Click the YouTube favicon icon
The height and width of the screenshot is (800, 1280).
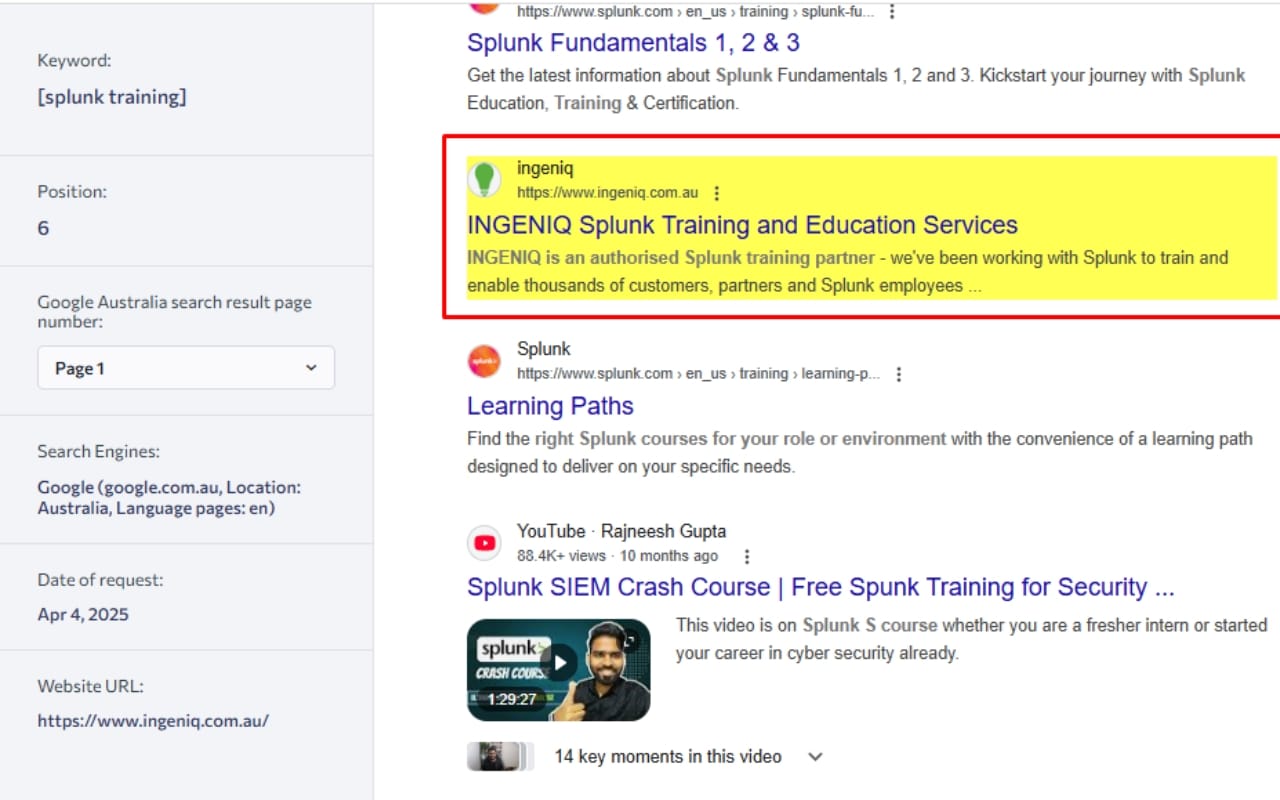[x=484, y=543]
